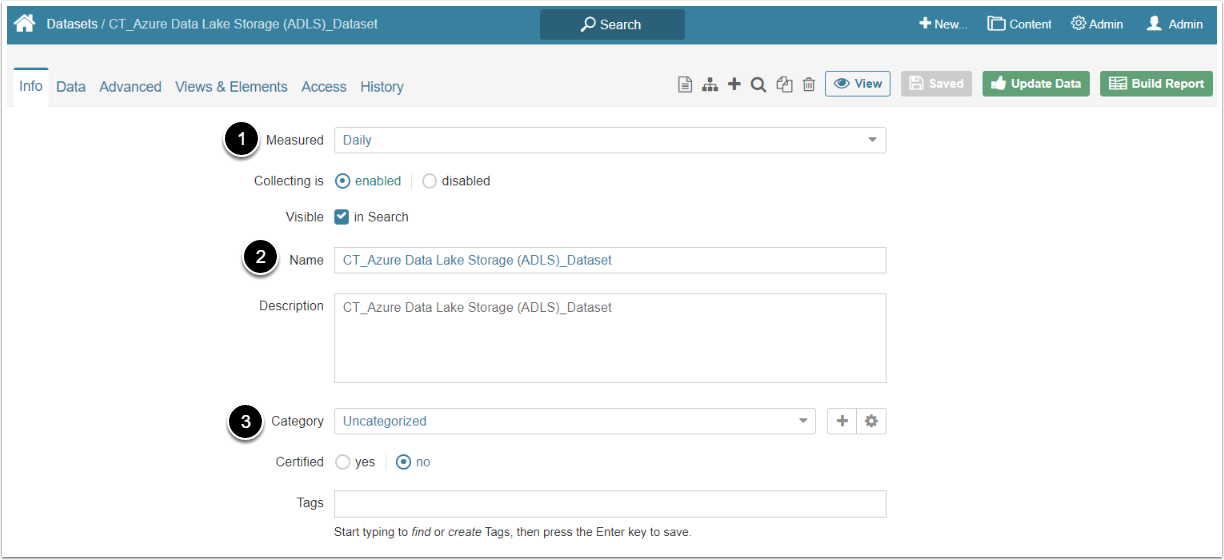Expand the Category dropdown

[x=574, y=421]
